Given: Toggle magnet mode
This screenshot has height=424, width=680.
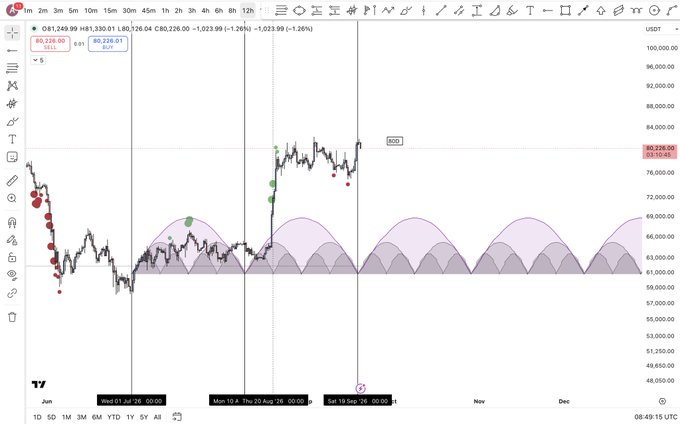Looking at the screenshot, I should click(x=12, y=222).
